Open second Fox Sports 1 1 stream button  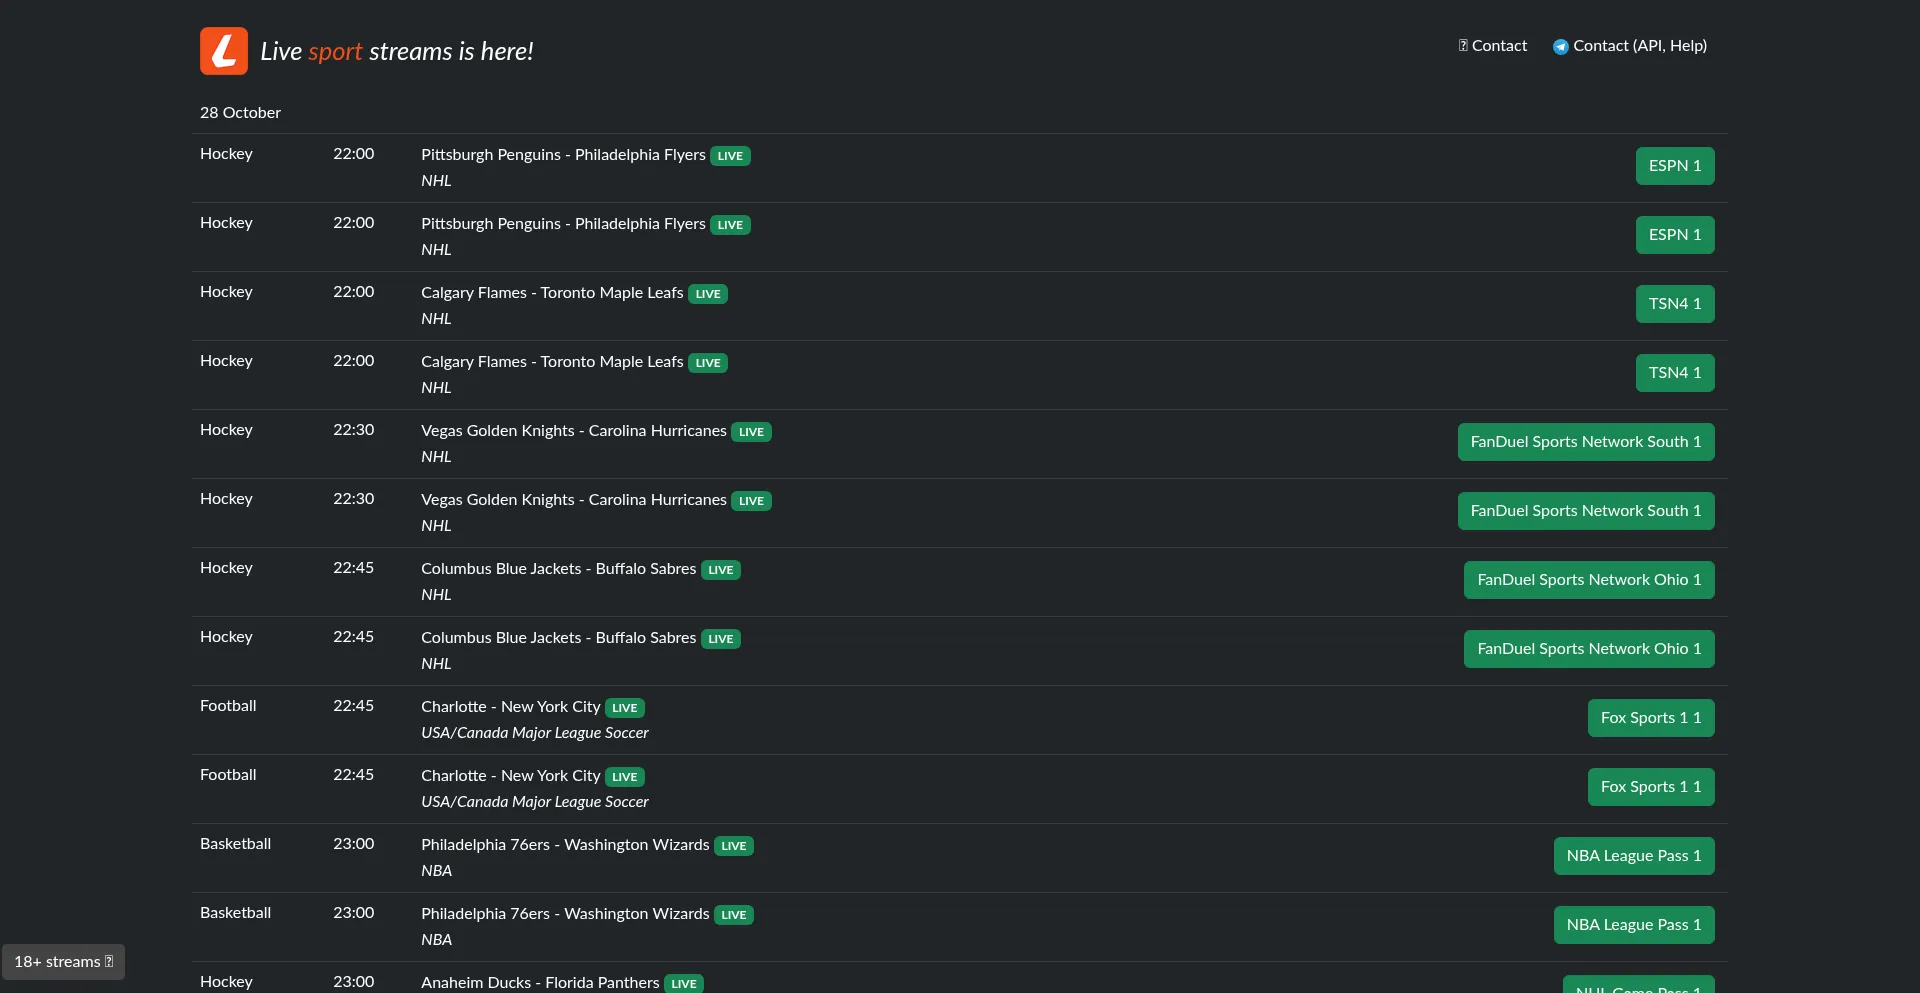(x=1651, y=787)
